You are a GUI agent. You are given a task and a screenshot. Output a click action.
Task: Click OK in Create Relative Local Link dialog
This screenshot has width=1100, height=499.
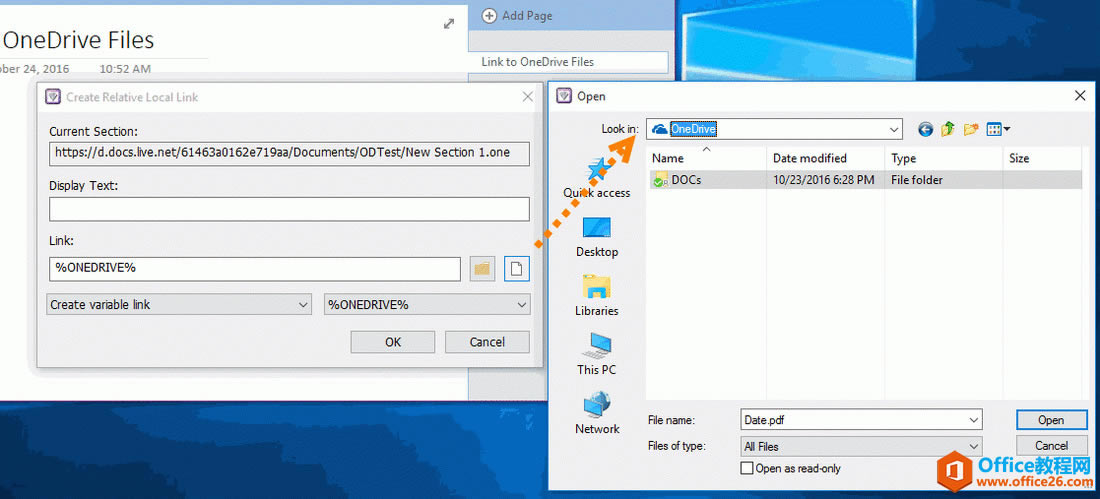click(393, 342)
